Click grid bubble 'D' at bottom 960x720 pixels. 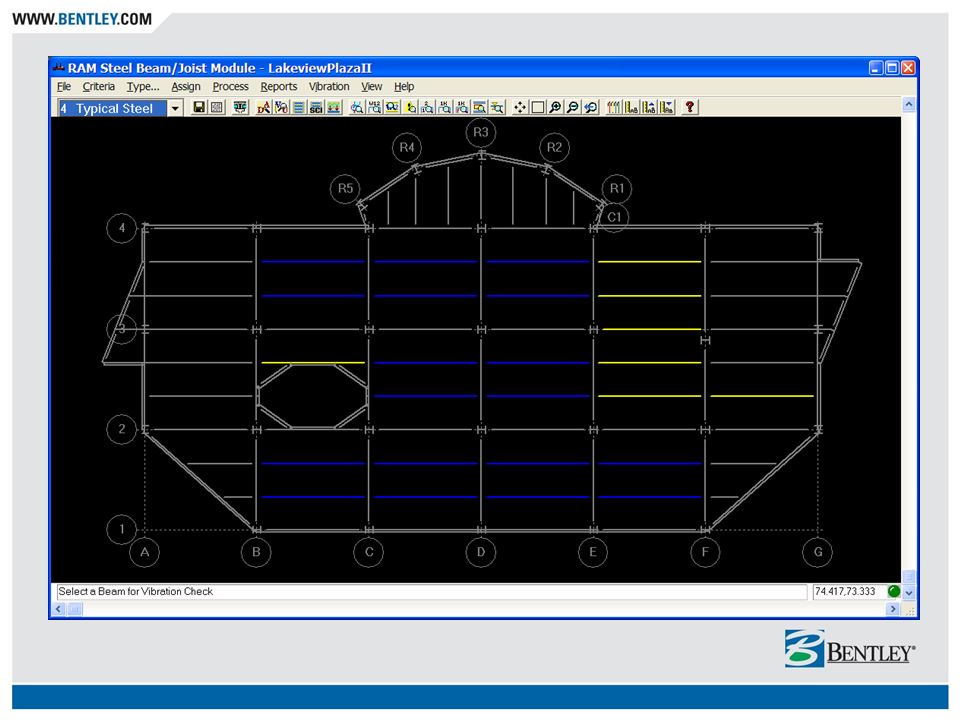[x=481, y=552]
